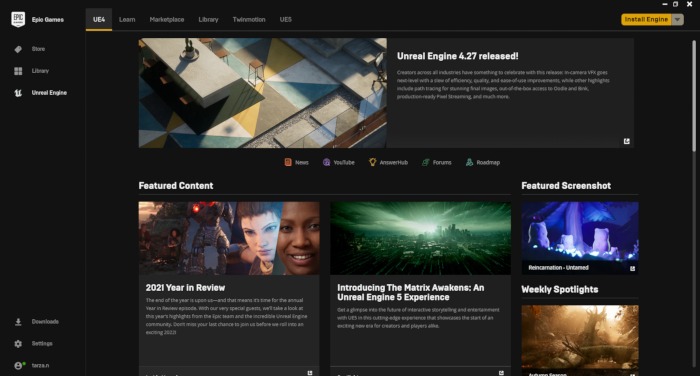This screenshot has height=376, width=700.
Task: Switch to the Twinmotion tab
Action: point(249,20)
